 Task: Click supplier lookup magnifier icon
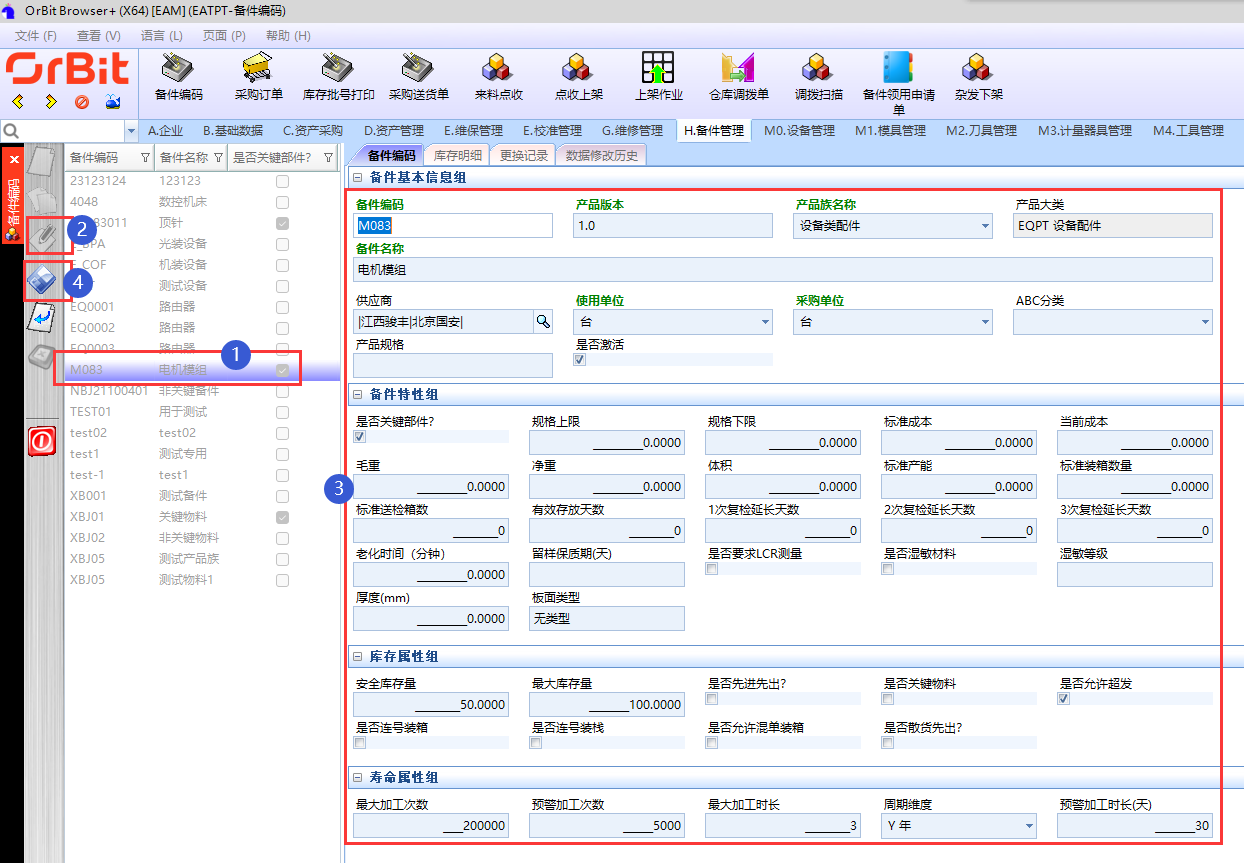coord(543,321)
